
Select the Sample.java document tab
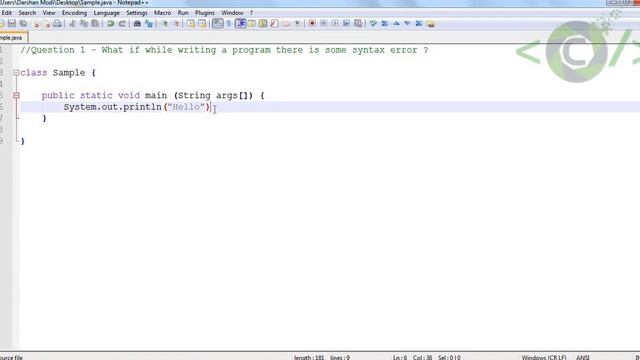(x=13, y=38)
